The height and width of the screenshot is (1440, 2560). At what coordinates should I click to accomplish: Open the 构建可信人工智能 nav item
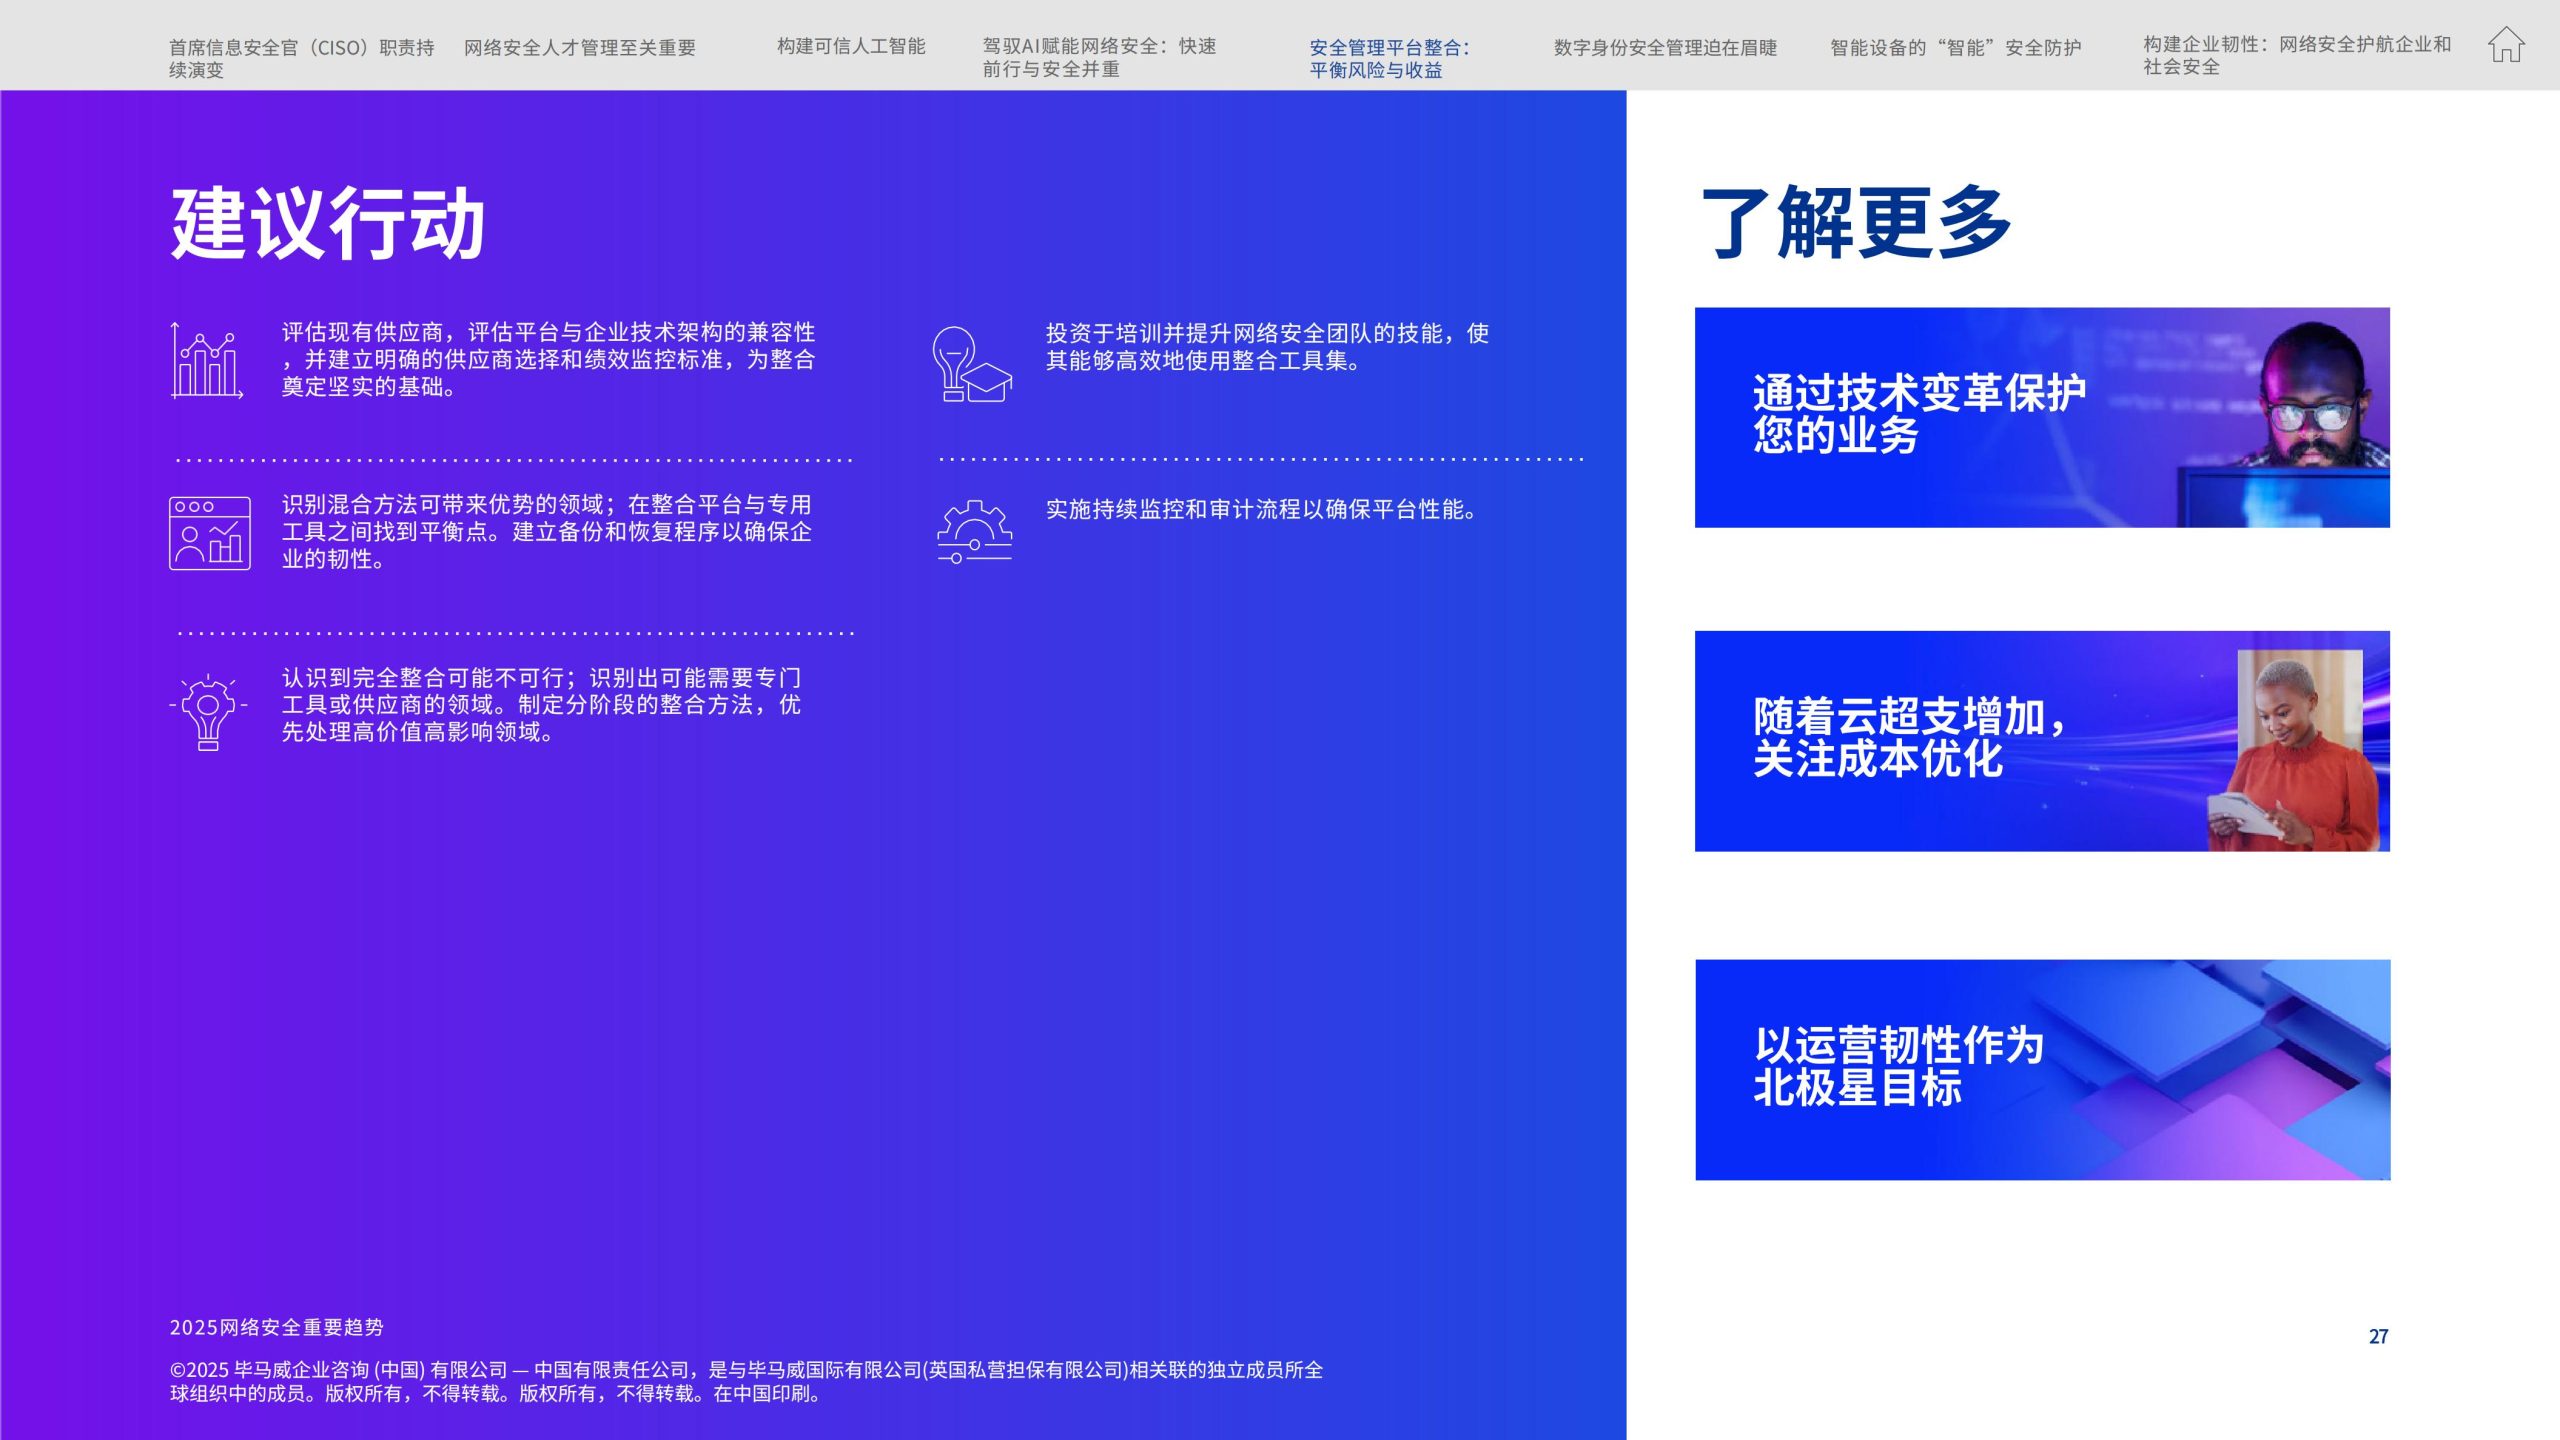851,46
